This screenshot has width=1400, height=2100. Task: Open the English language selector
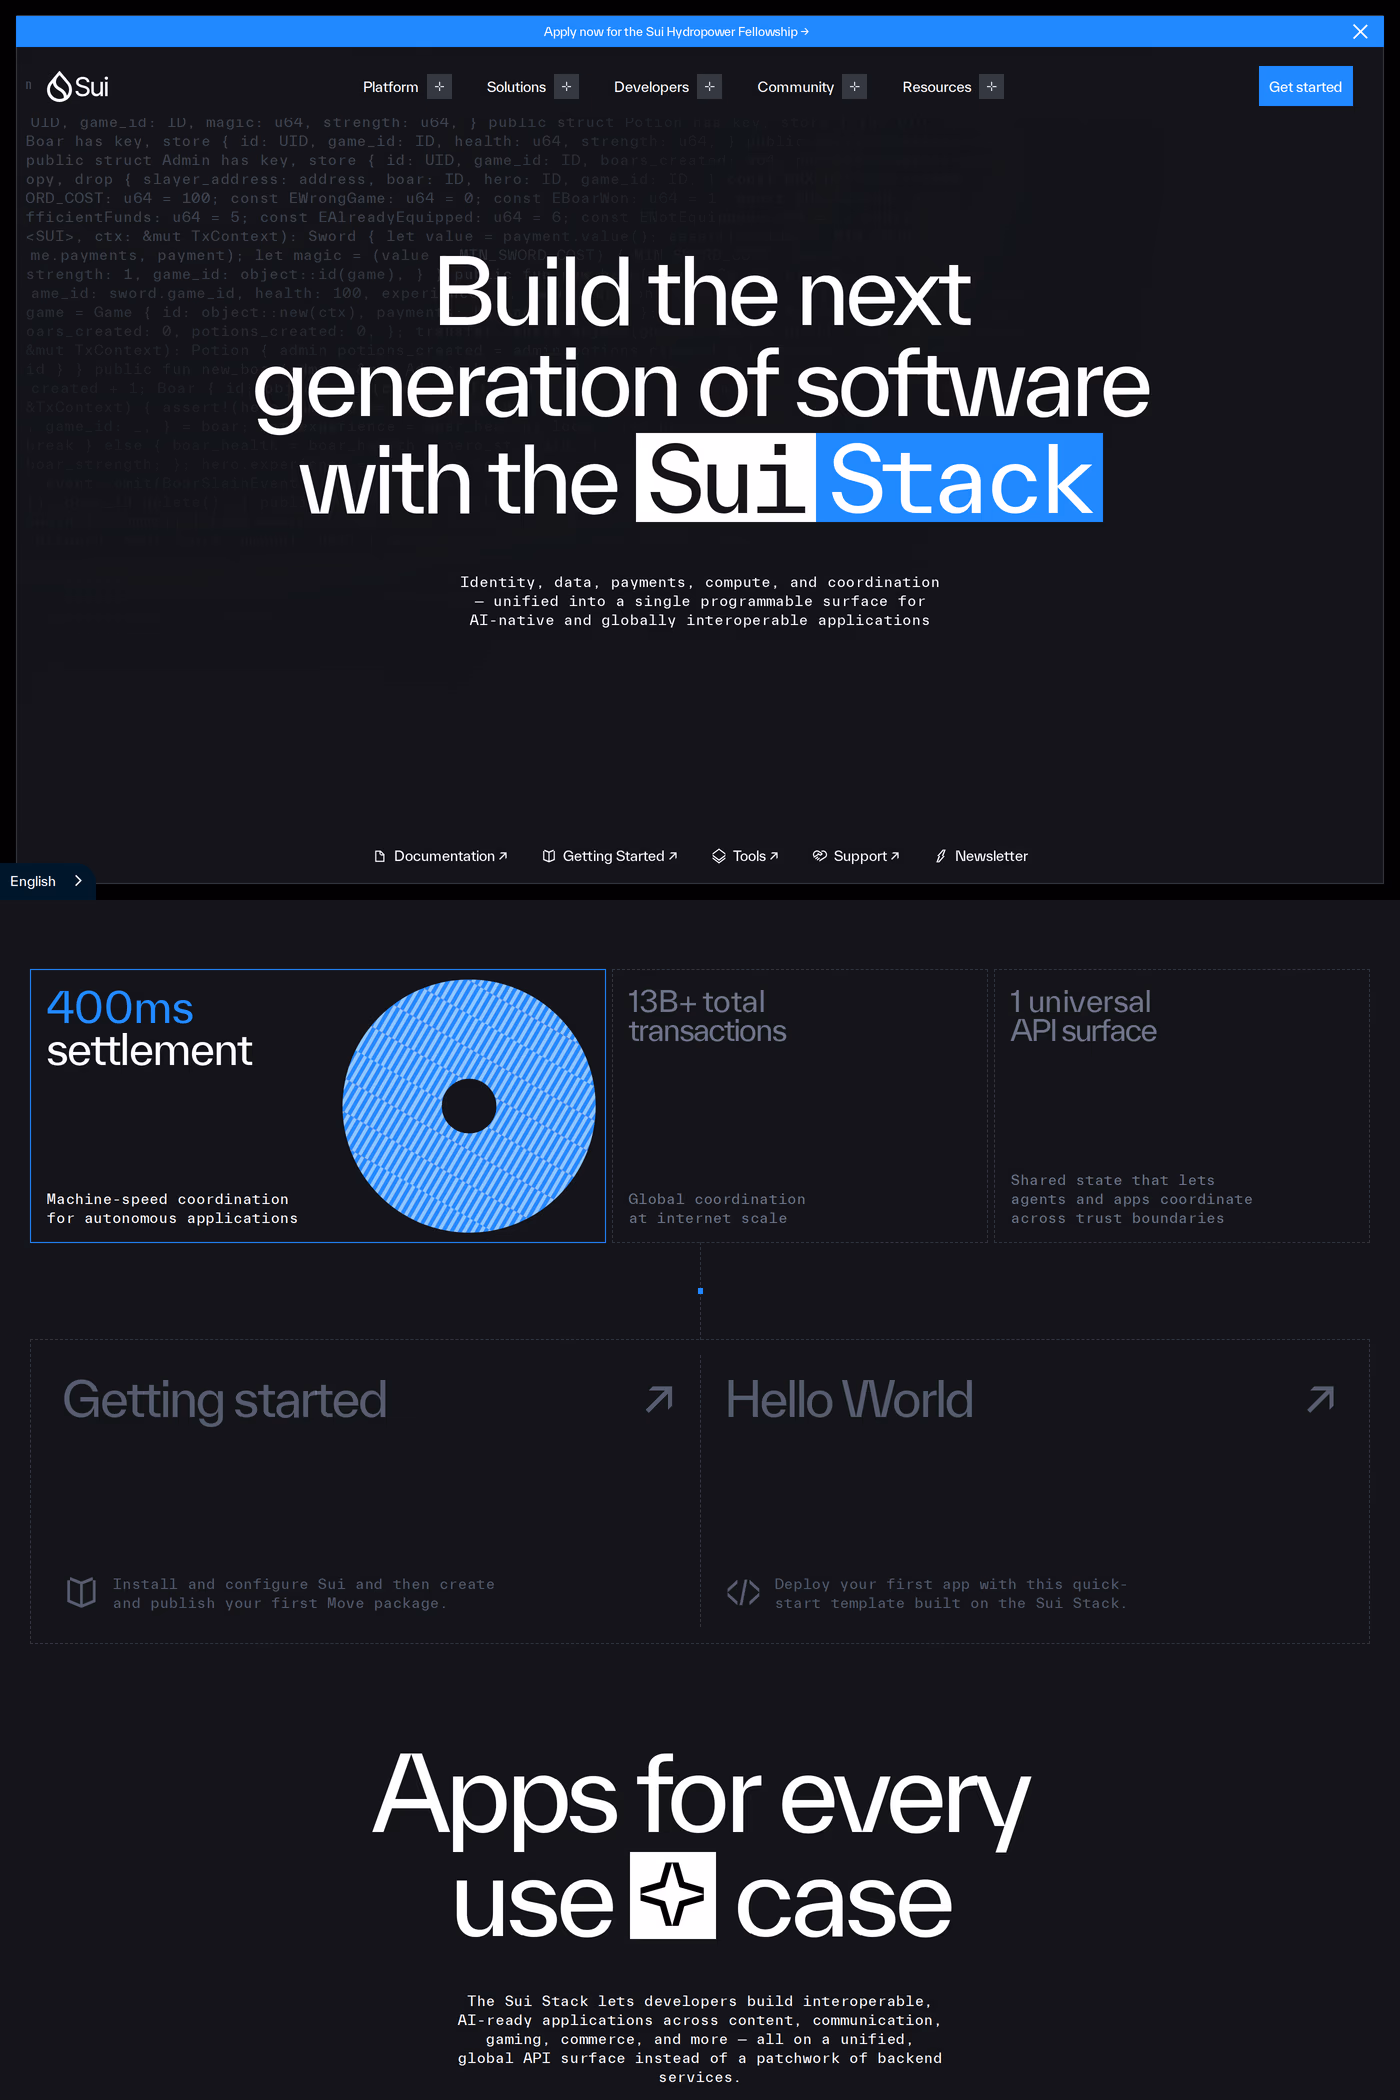click(x=47, y=881)
